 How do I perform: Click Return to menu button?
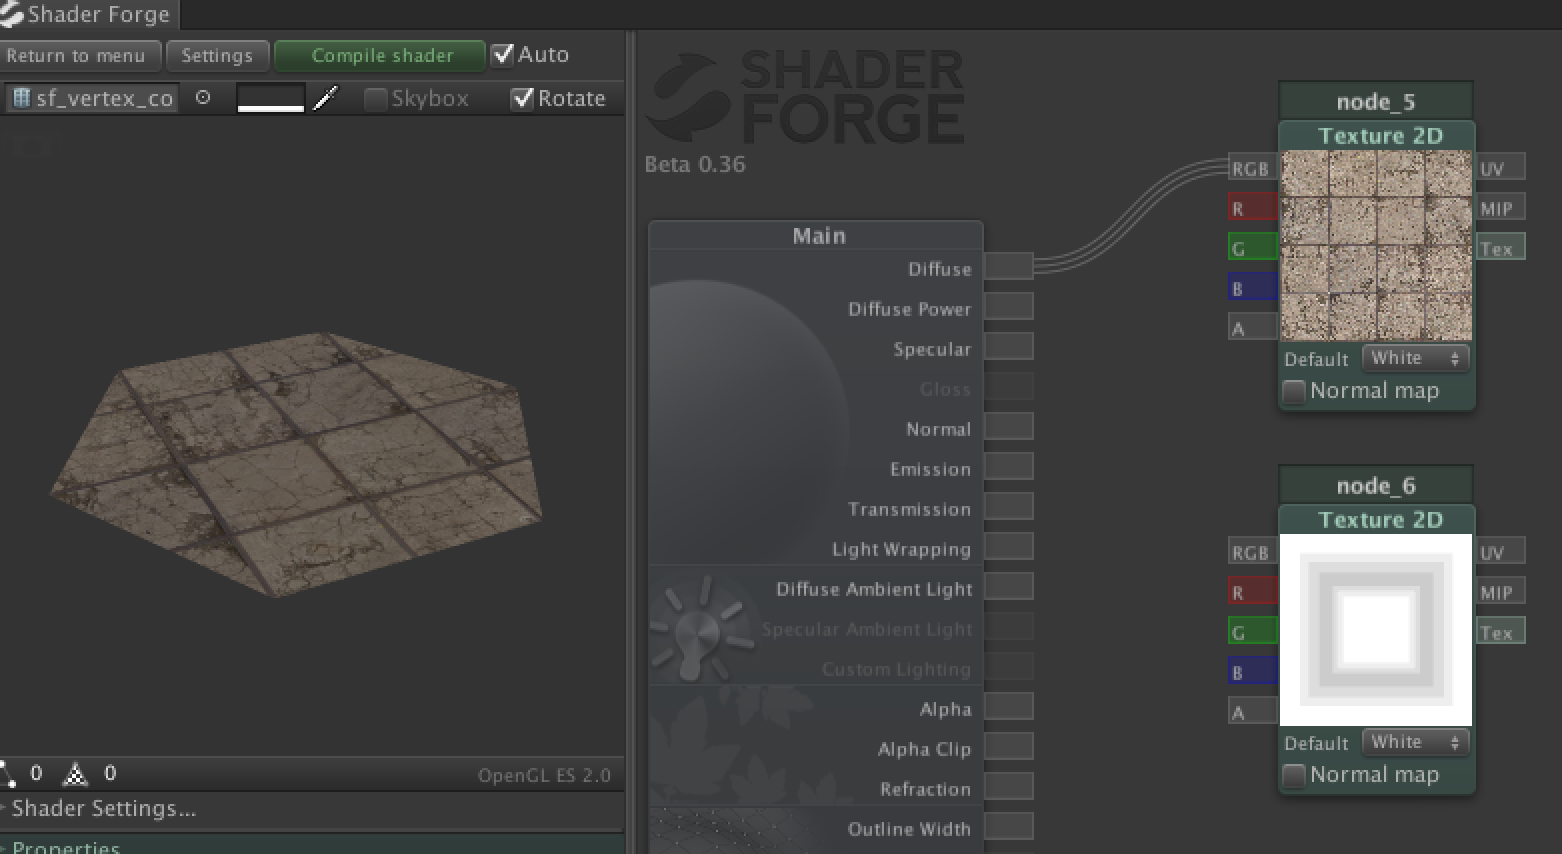[x=80, y=56]
